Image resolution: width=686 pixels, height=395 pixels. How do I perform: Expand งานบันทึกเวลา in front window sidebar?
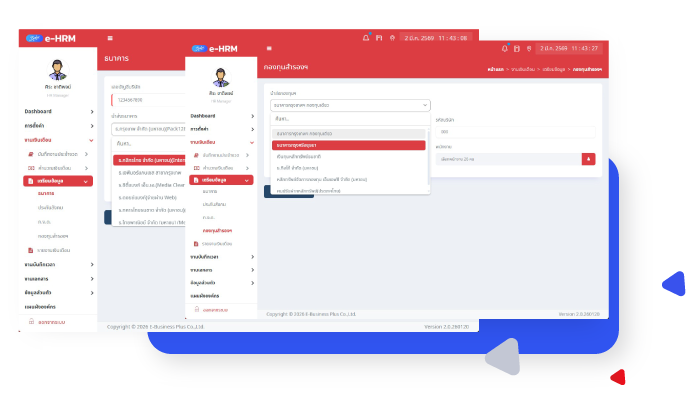pyautogui.click(x=221, y=257)
